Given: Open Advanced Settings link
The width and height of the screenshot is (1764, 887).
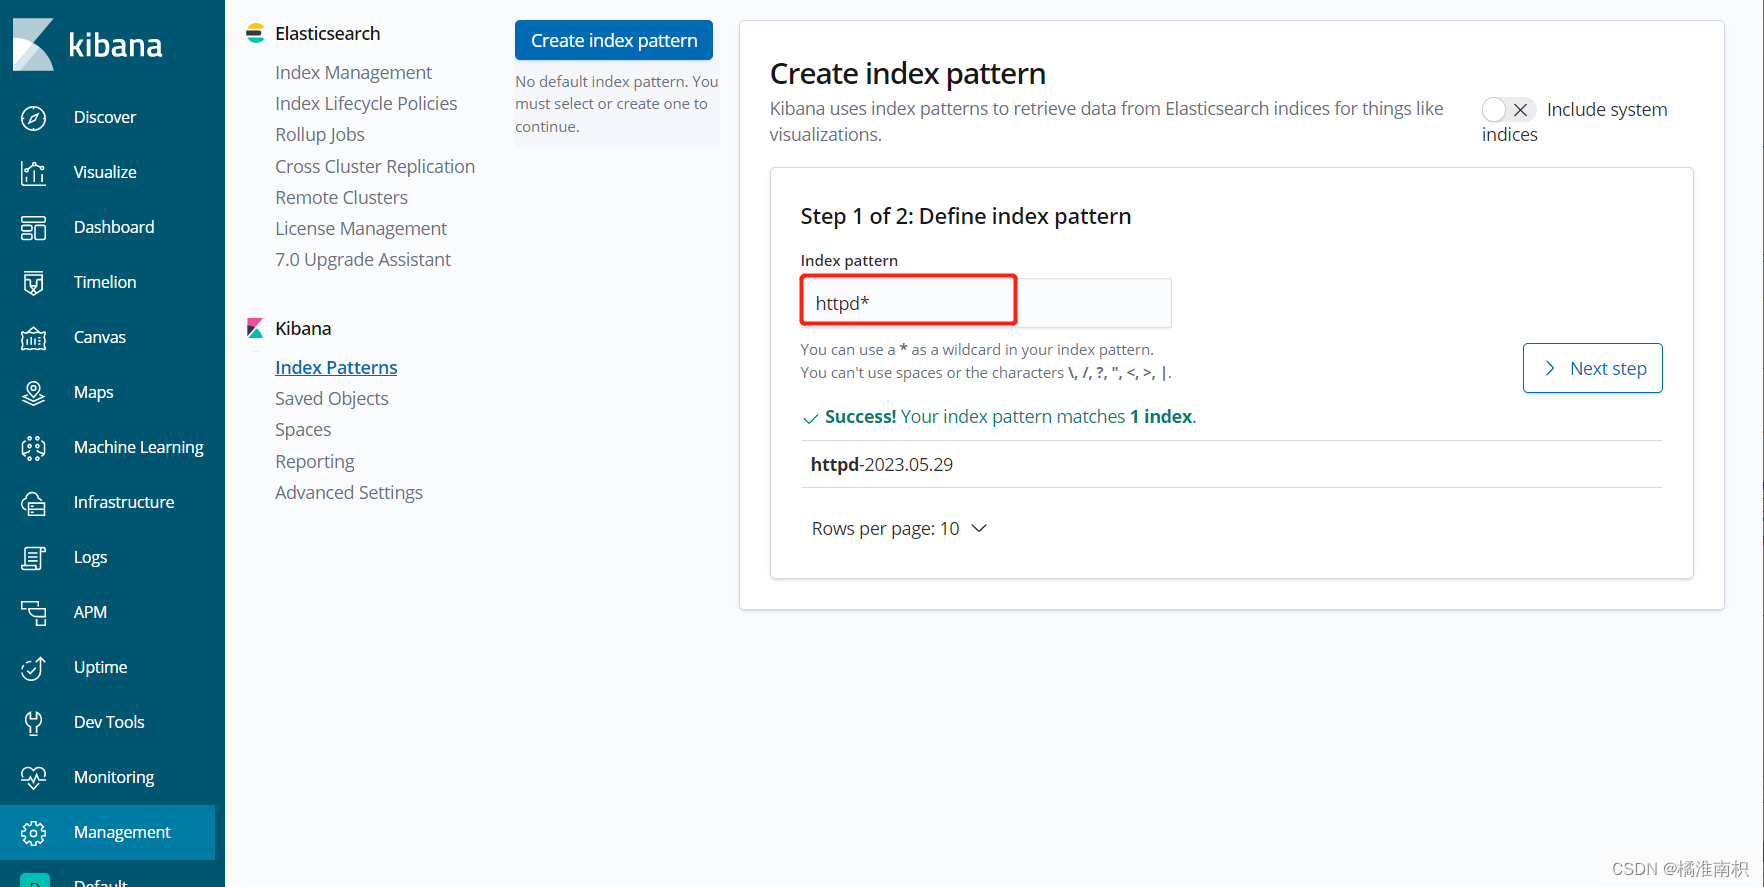Looking at the screenshot, I should [349, 492].
